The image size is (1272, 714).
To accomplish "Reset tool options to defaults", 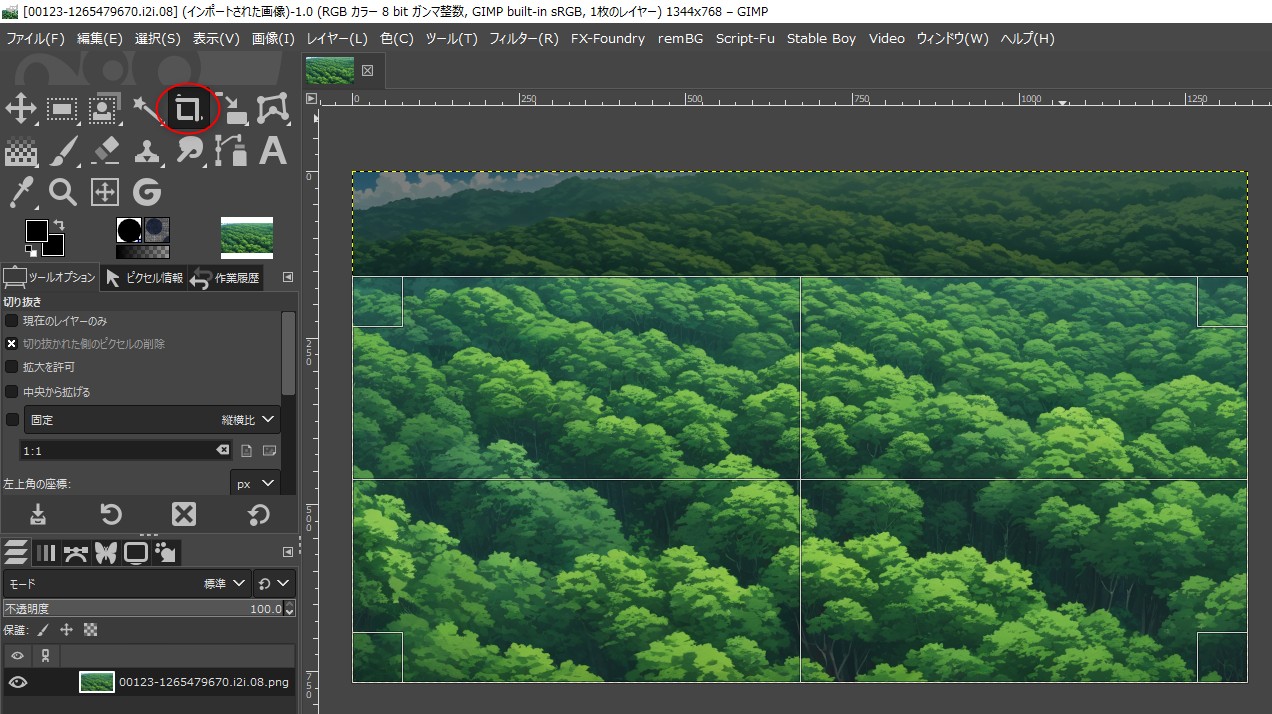I will [257, 514].
